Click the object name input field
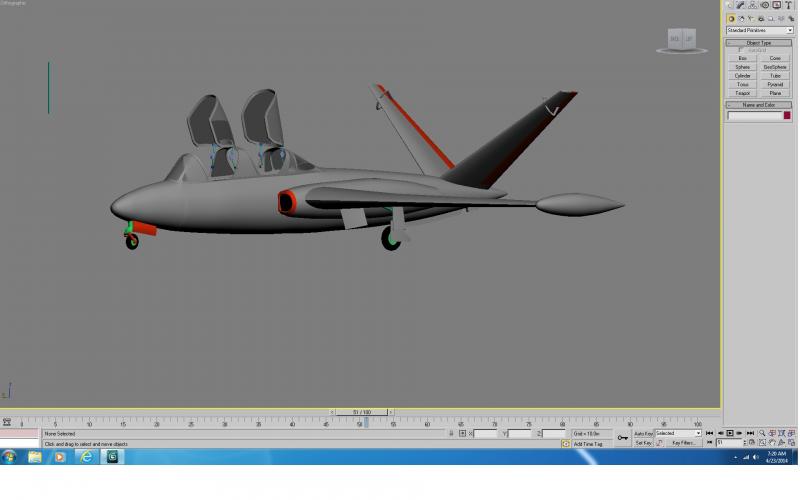Viewport: 800px width, 500px height. point(755,116)
